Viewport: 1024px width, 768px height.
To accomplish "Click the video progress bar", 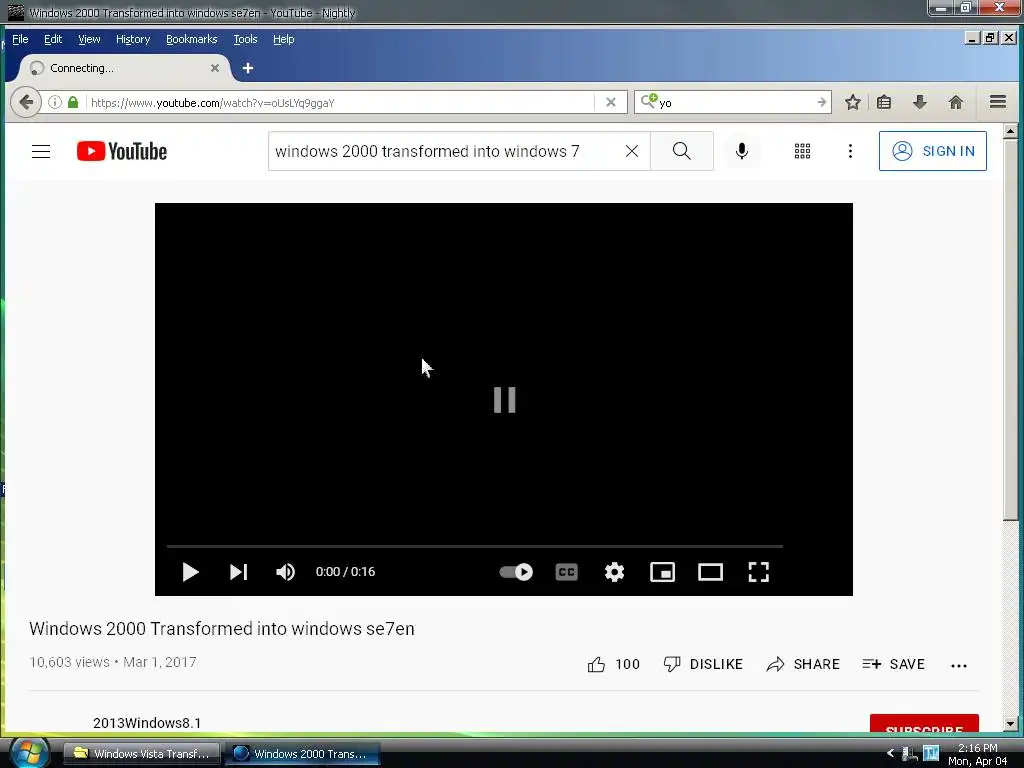I will [475, 546].
